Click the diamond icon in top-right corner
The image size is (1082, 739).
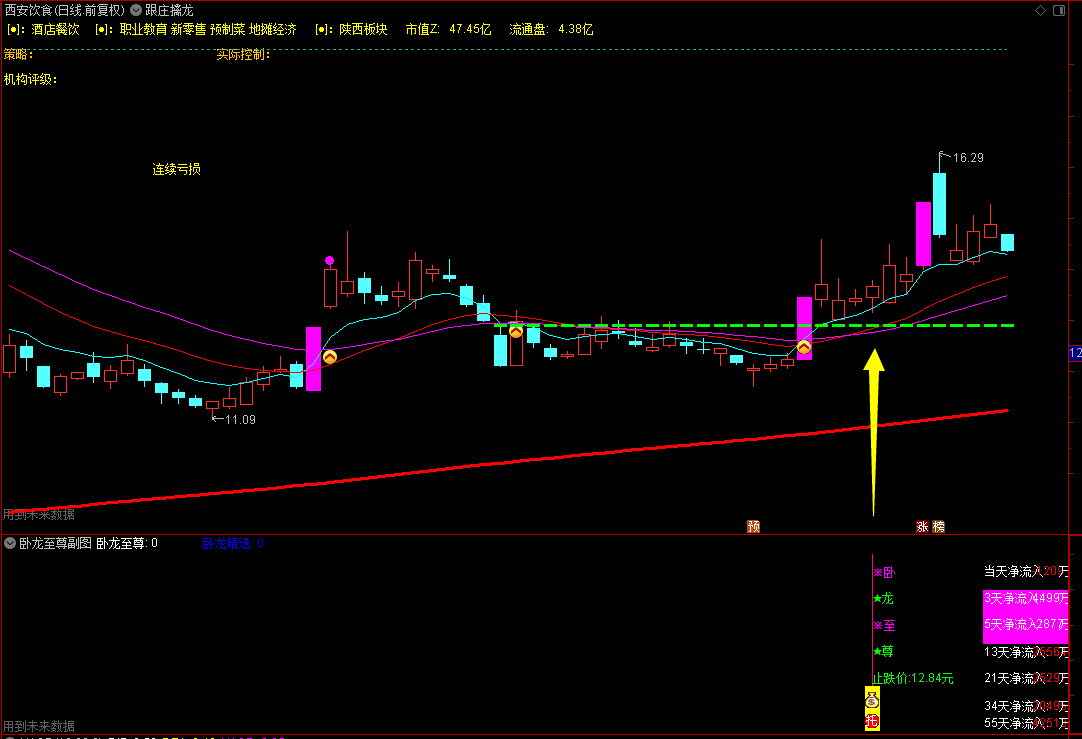(1041, 10)
